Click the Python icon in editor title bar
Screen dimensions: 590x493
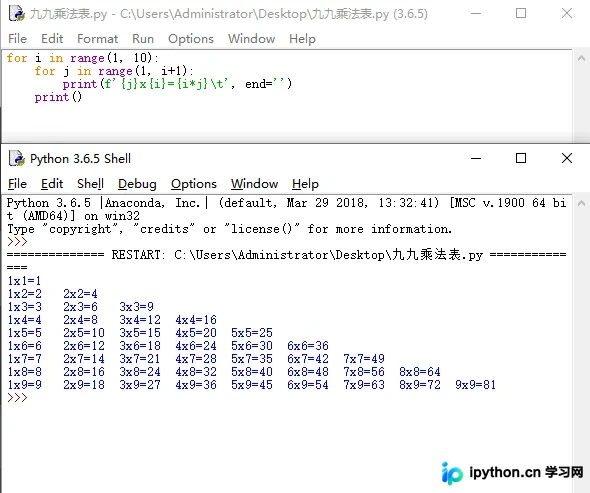pyautogui.click(x=17, y=14)
